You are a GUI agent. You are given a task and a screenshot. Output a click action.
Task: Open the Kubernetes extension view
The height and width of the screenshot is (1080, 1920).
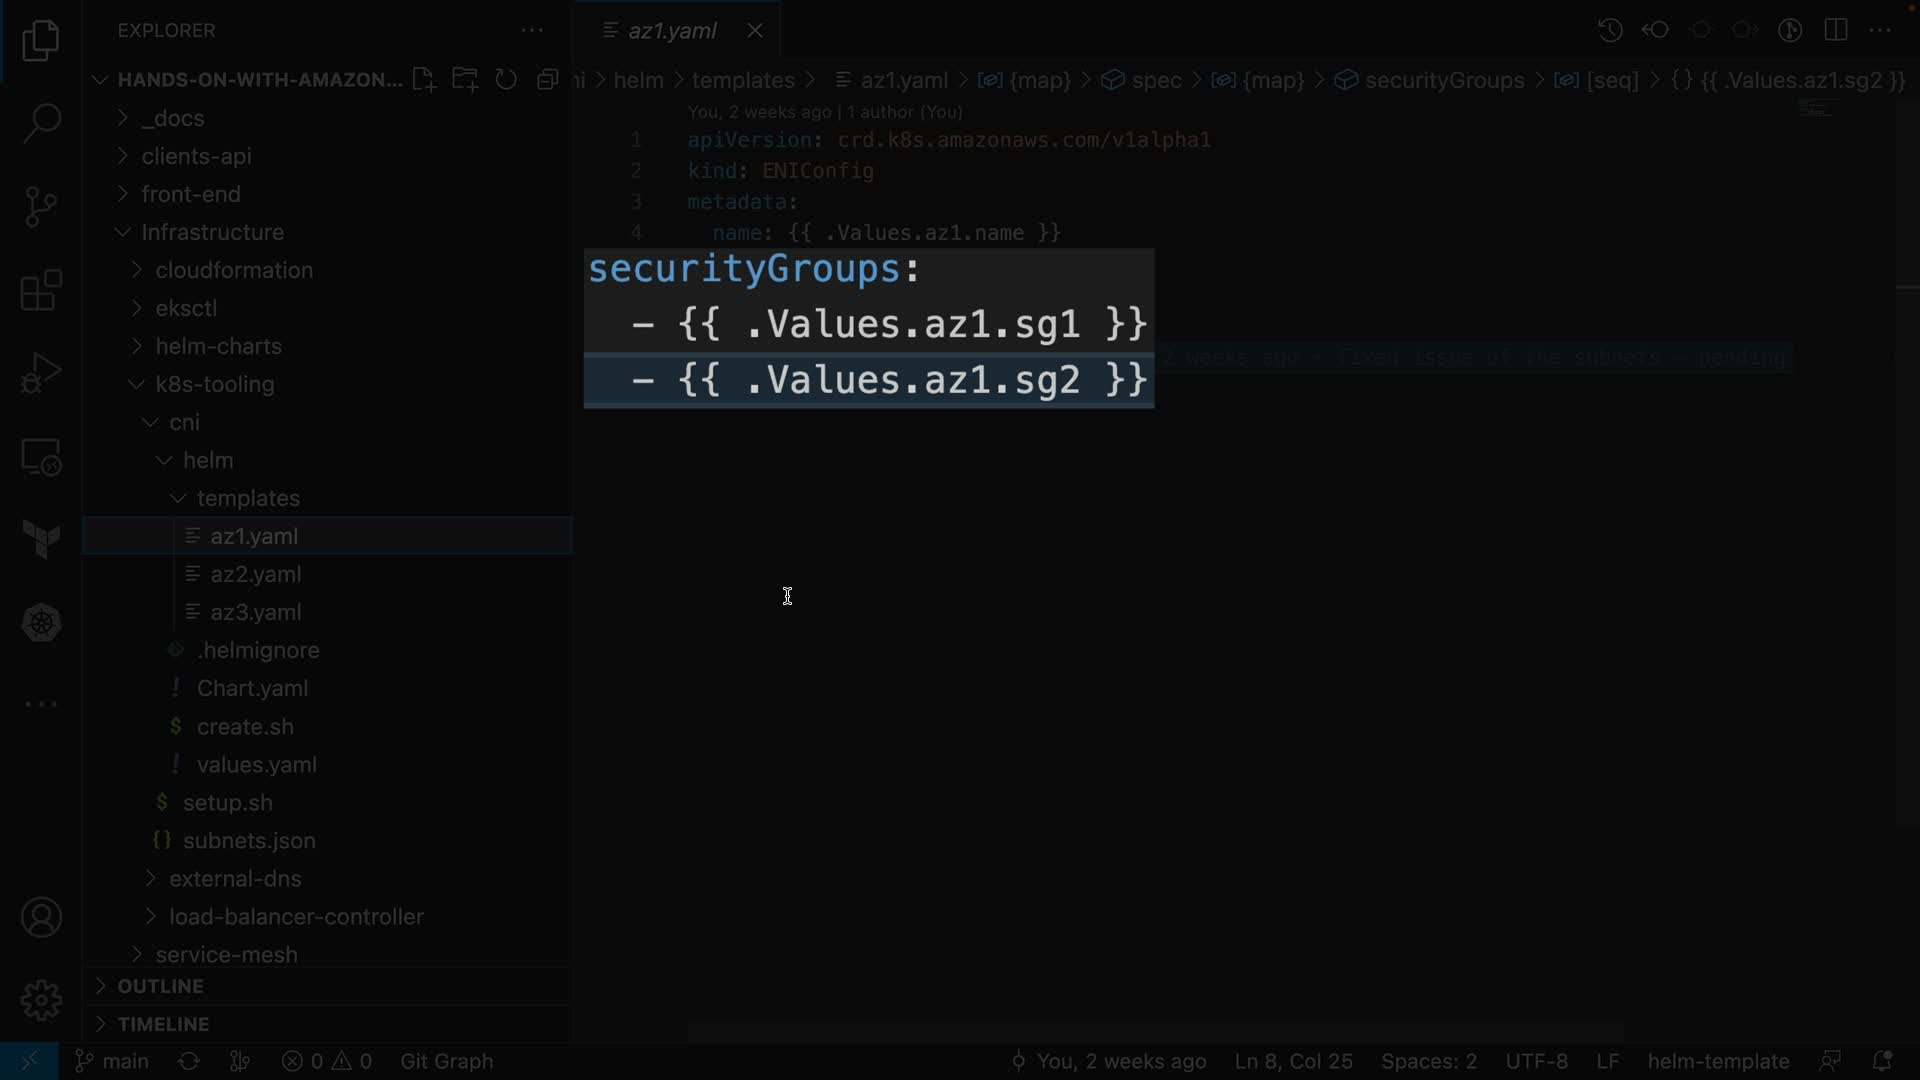[x=41, y=623]
